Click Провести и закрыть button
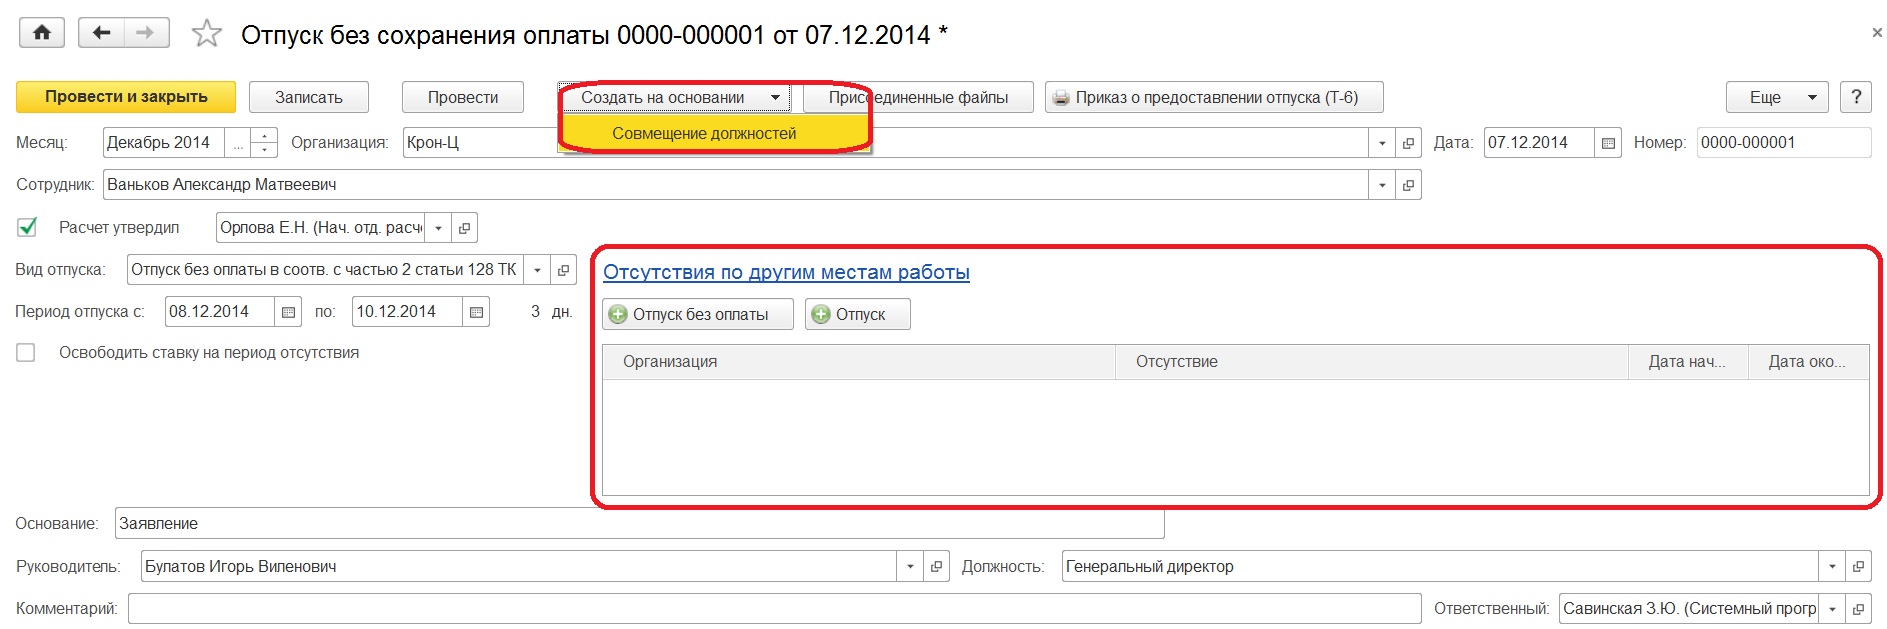The image size is (1887, 629). [x=126, y=97]
